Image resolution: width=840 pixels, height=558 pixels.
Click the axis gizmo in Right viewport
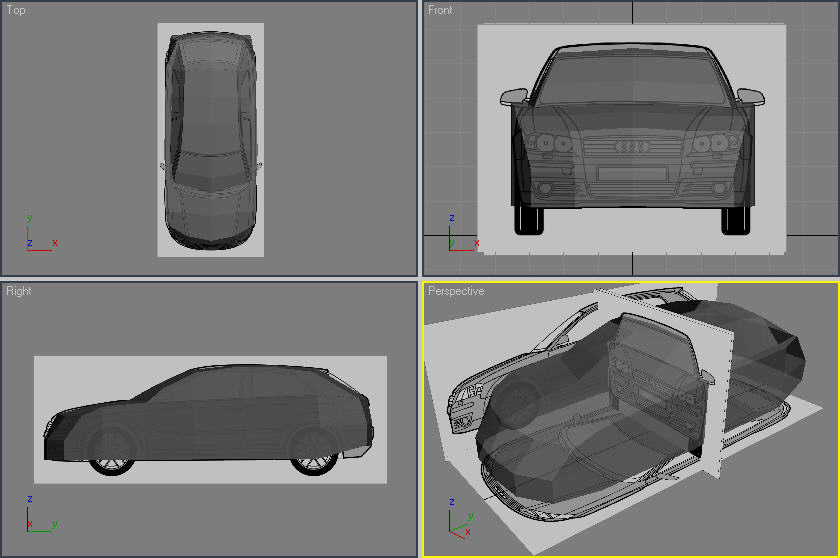tap(41, 513)
